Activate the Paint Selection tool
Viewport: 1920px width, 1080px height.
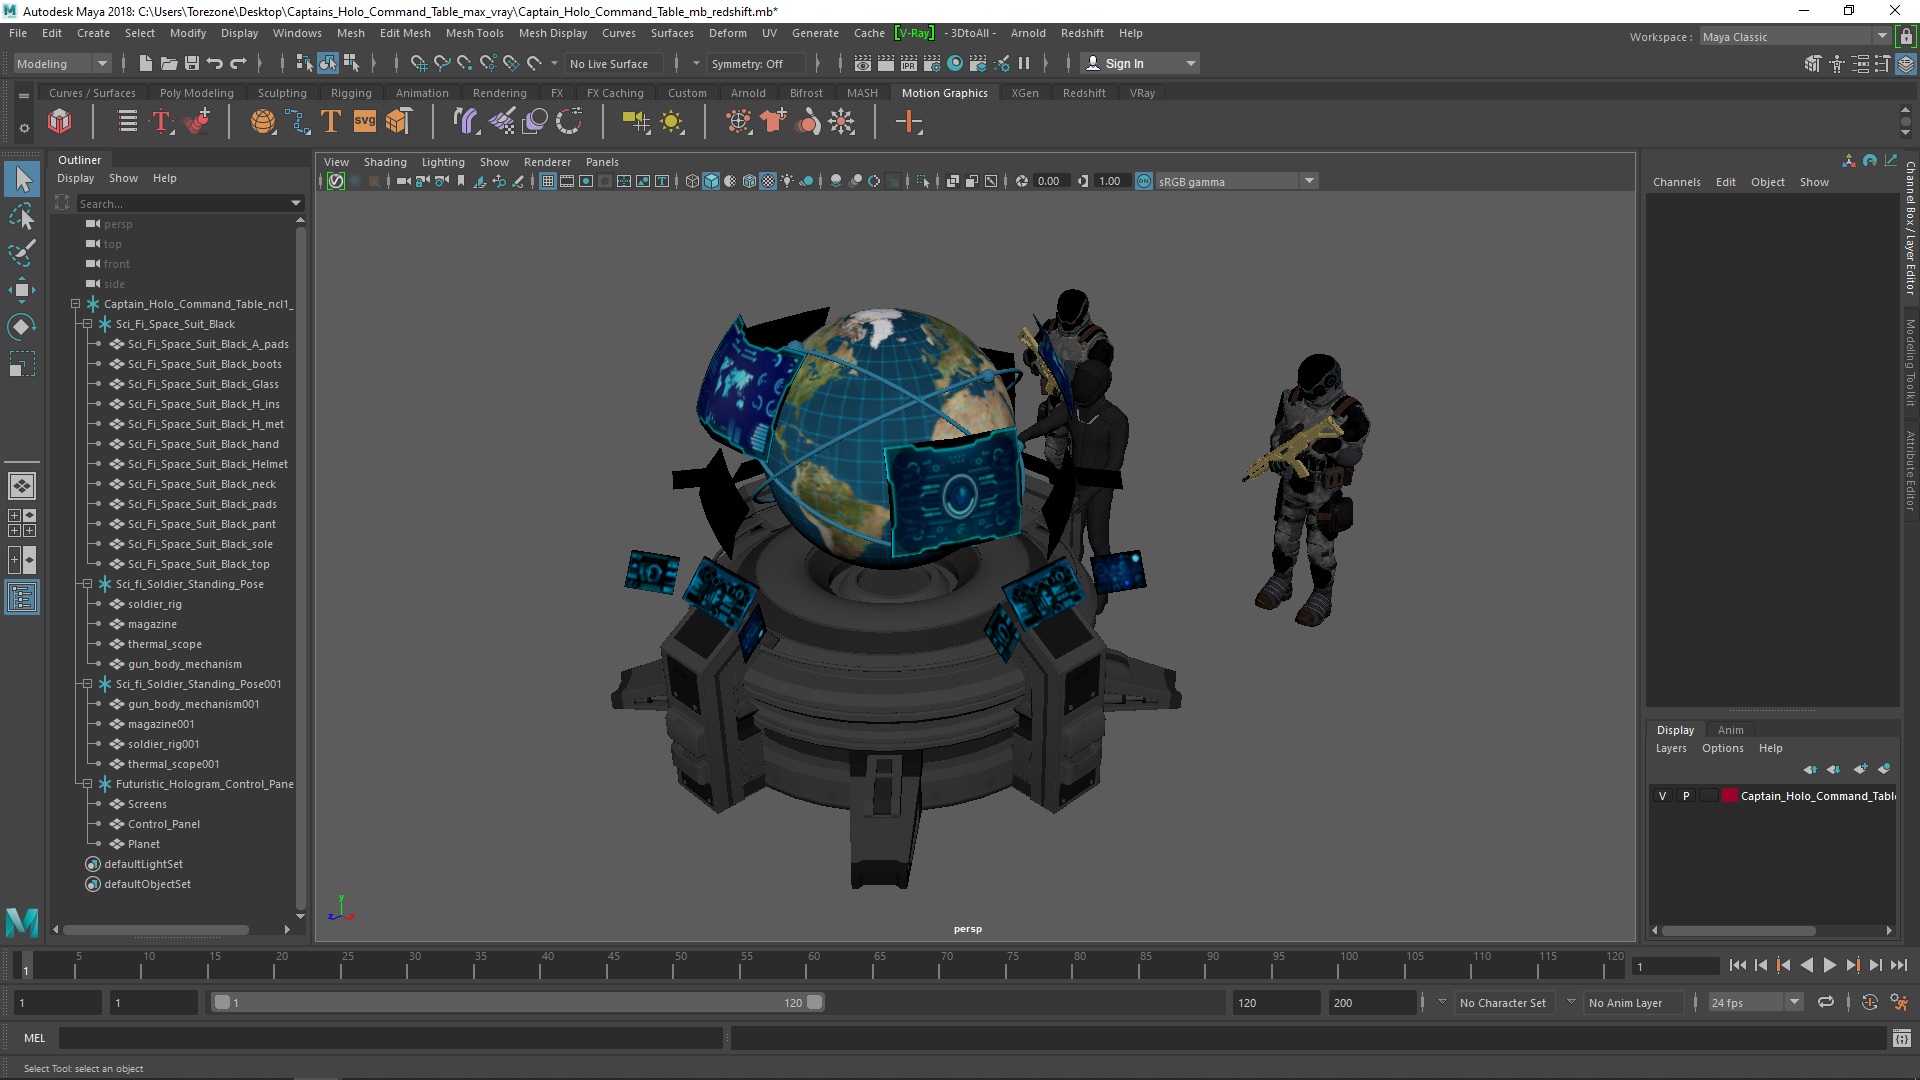tap(22, 253)
